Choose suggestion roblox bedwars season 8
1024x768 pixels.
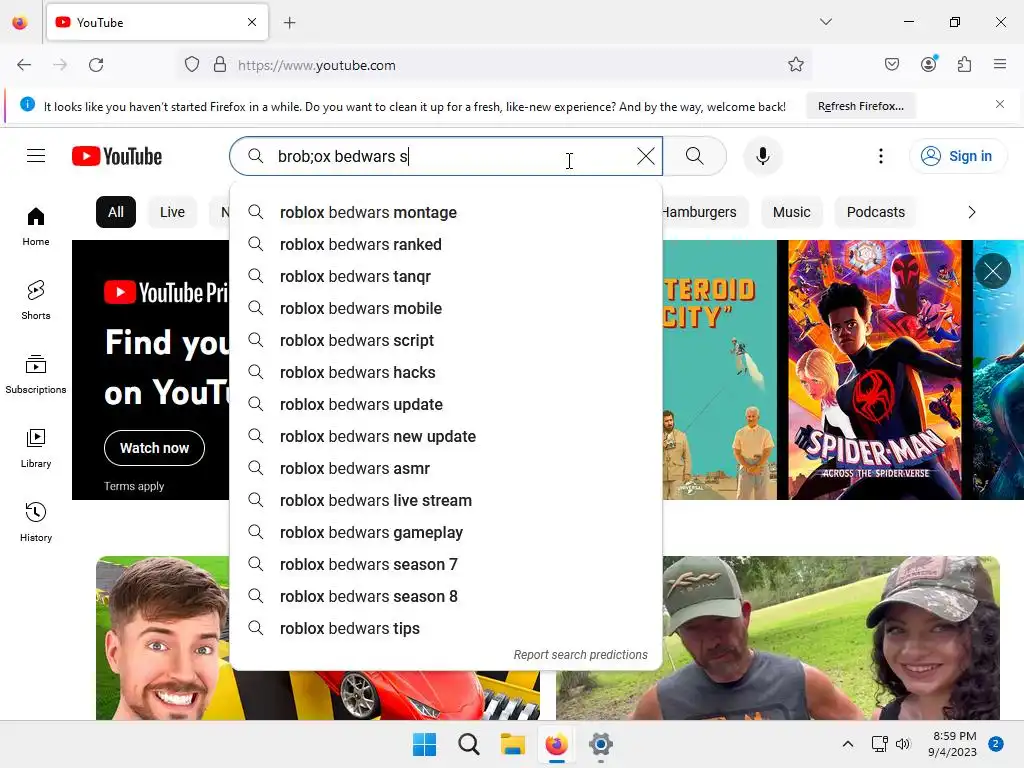point(446,596)
